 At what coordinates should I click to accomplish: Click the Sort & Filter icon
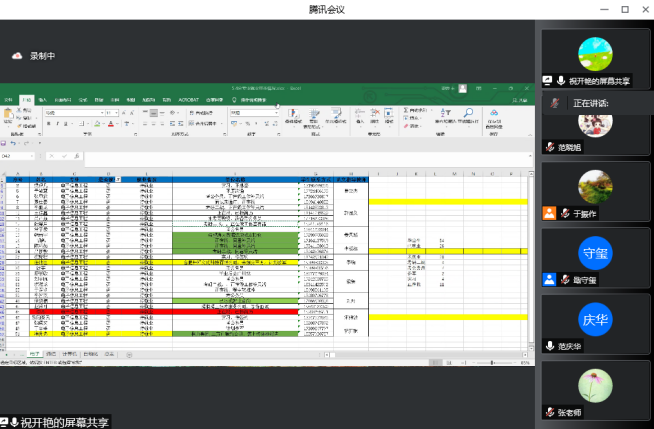click(x=444, y=115)
